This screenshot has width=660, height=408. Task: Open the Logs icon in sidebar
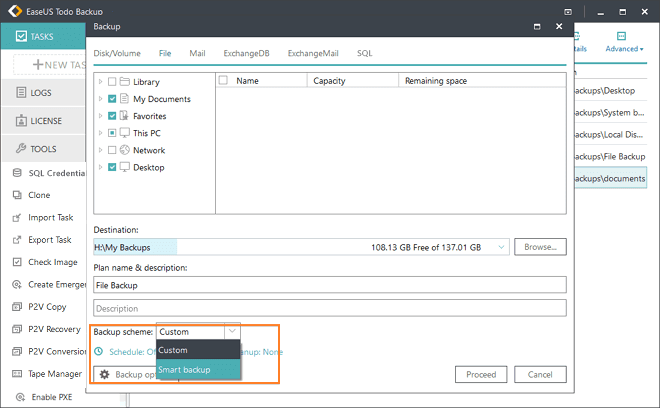[21, 92]
